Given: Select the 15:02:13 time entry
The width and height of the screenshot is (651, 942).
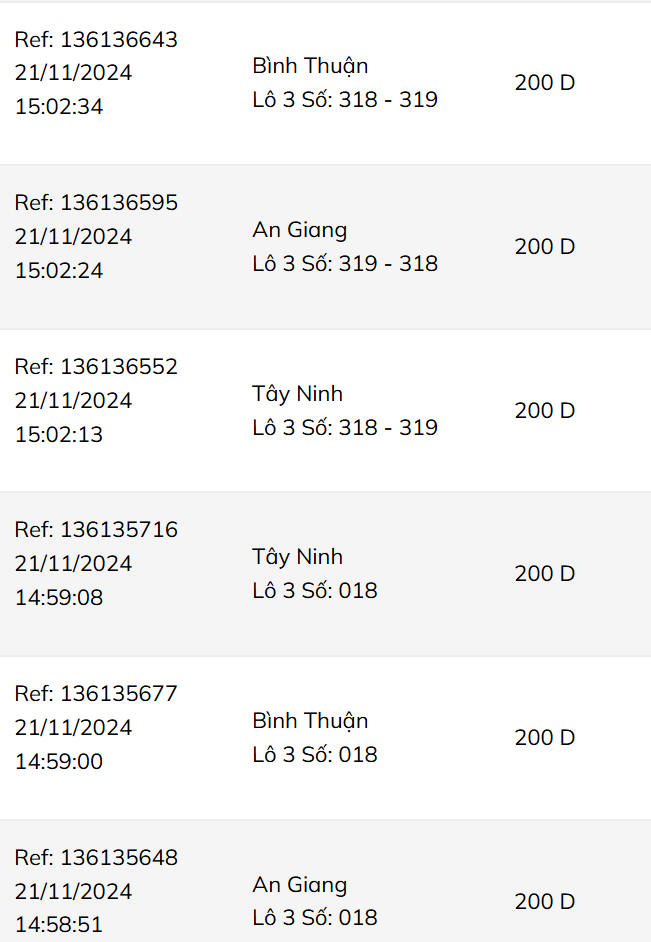Looking at the screenshot, I should [x=59, y=434].
